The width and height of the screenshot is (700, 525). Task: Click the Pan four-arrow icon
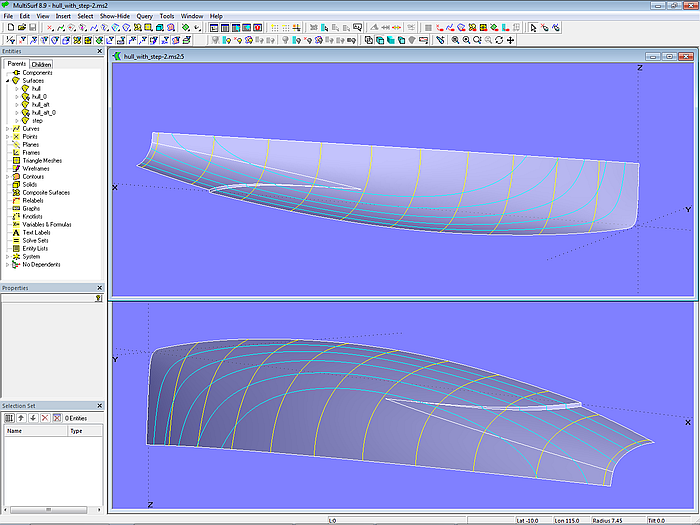pos(512,40)
